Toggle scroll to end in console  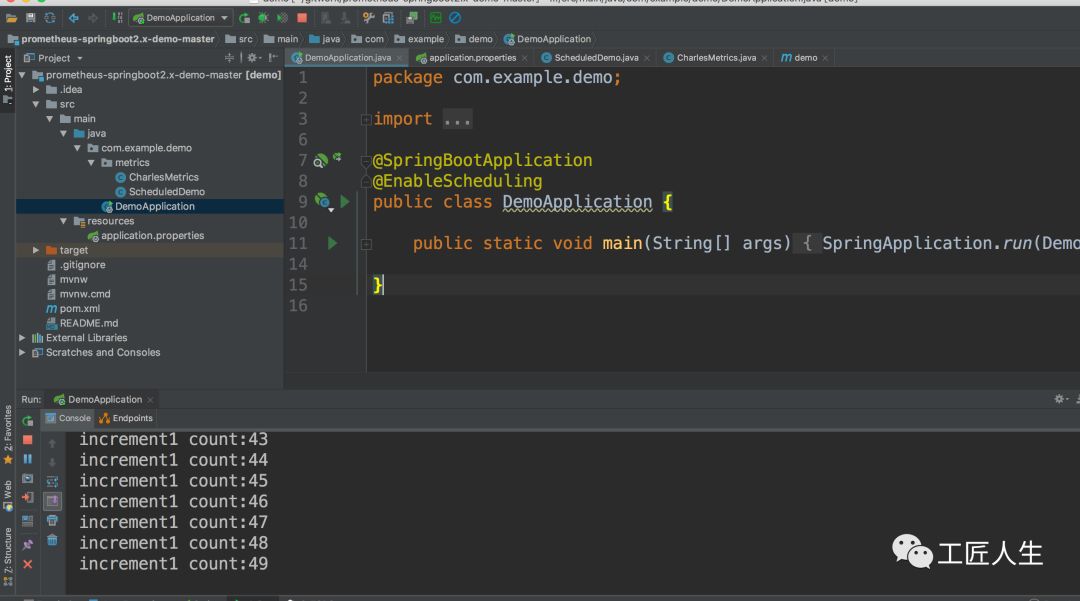pos(52,500)
